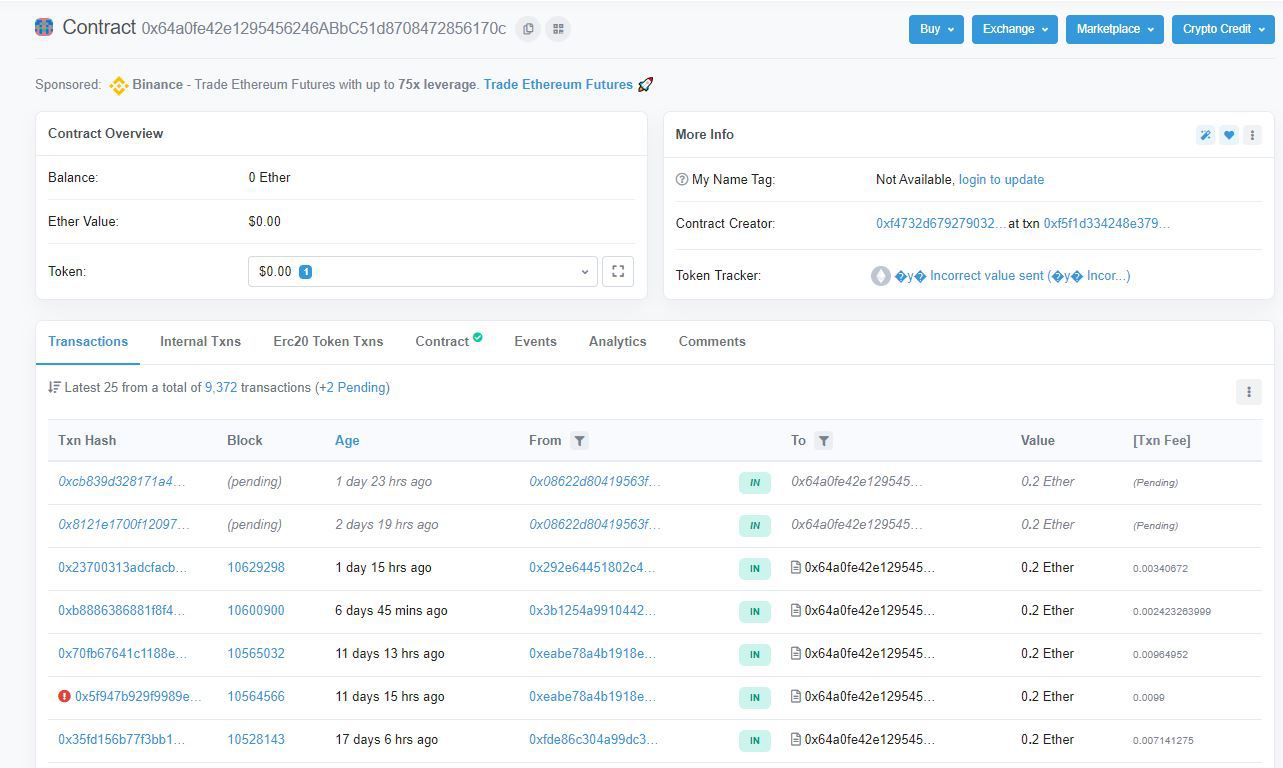Click the login to update link
The height and width of the screenshot is (768, 1283).
(x=1001, y=180)
